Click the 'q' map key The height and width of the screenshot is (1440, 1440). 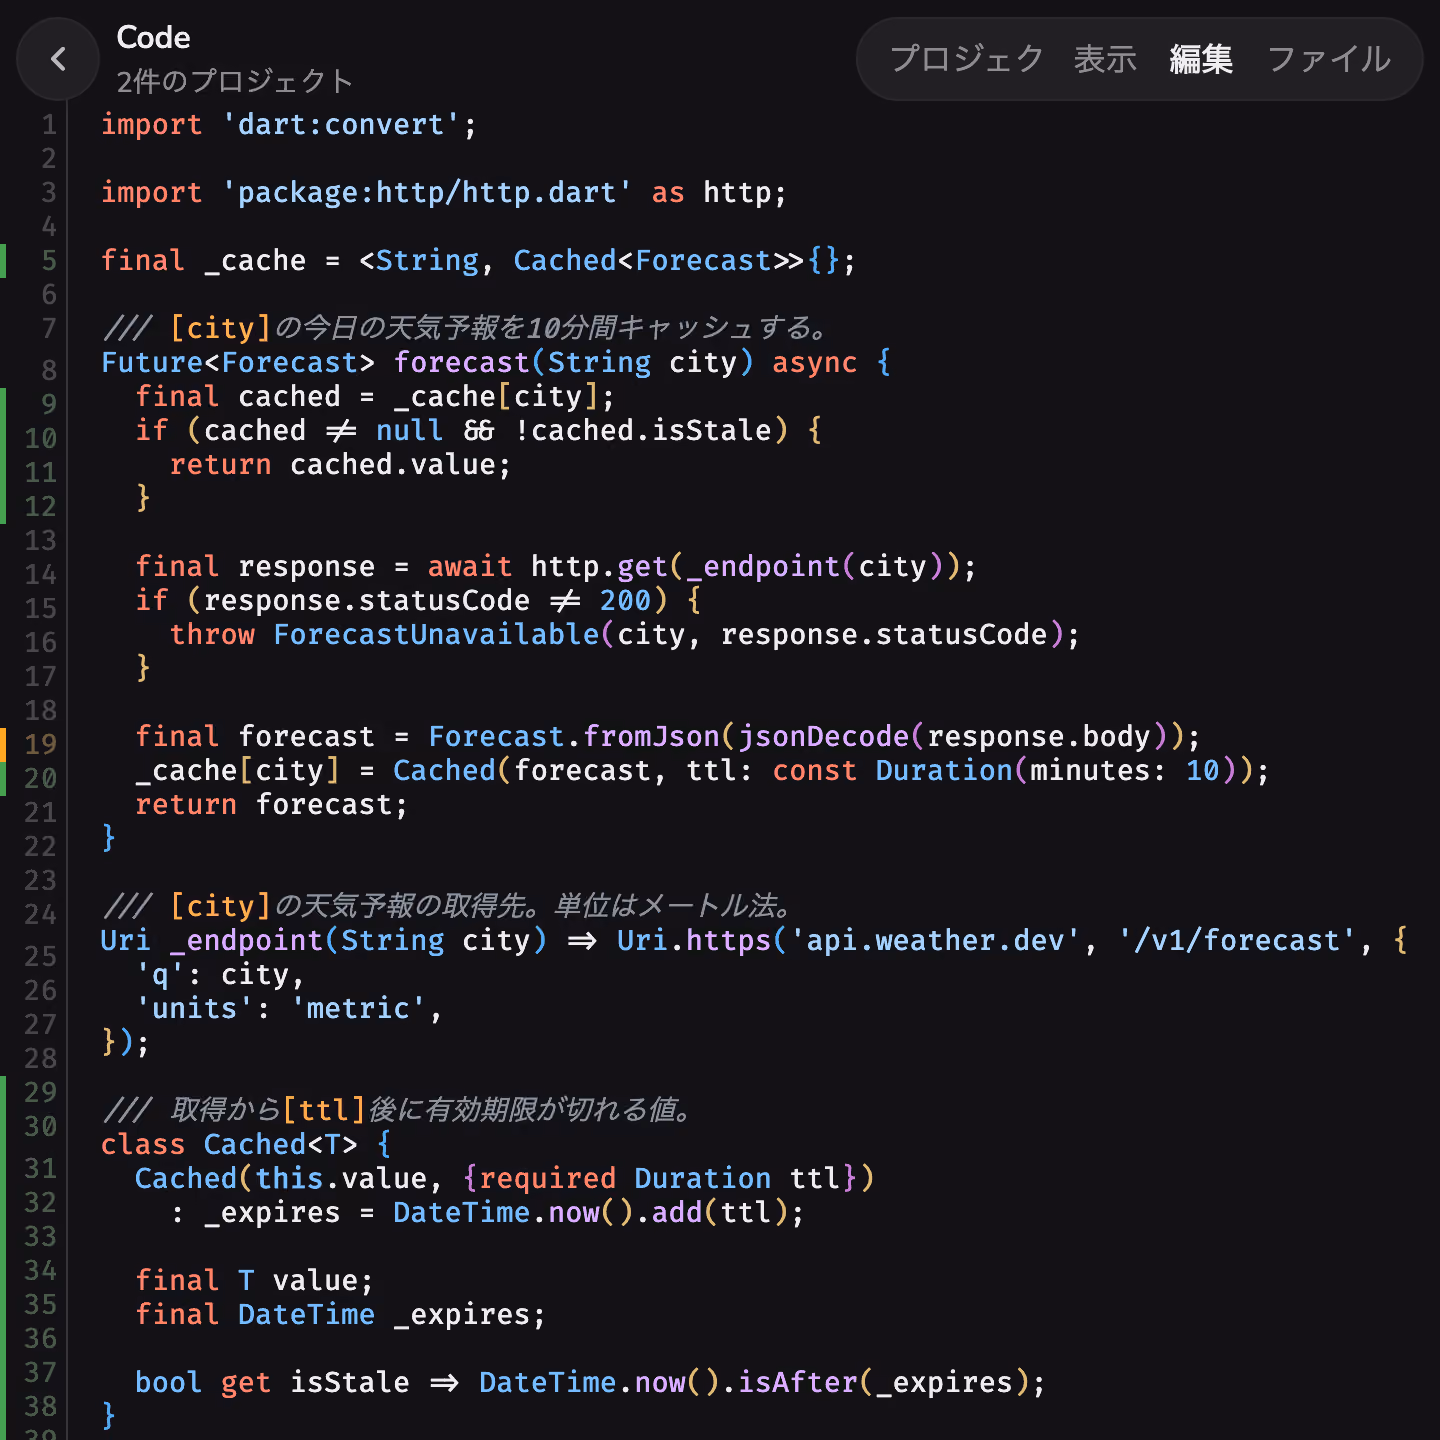click(160, 974)
